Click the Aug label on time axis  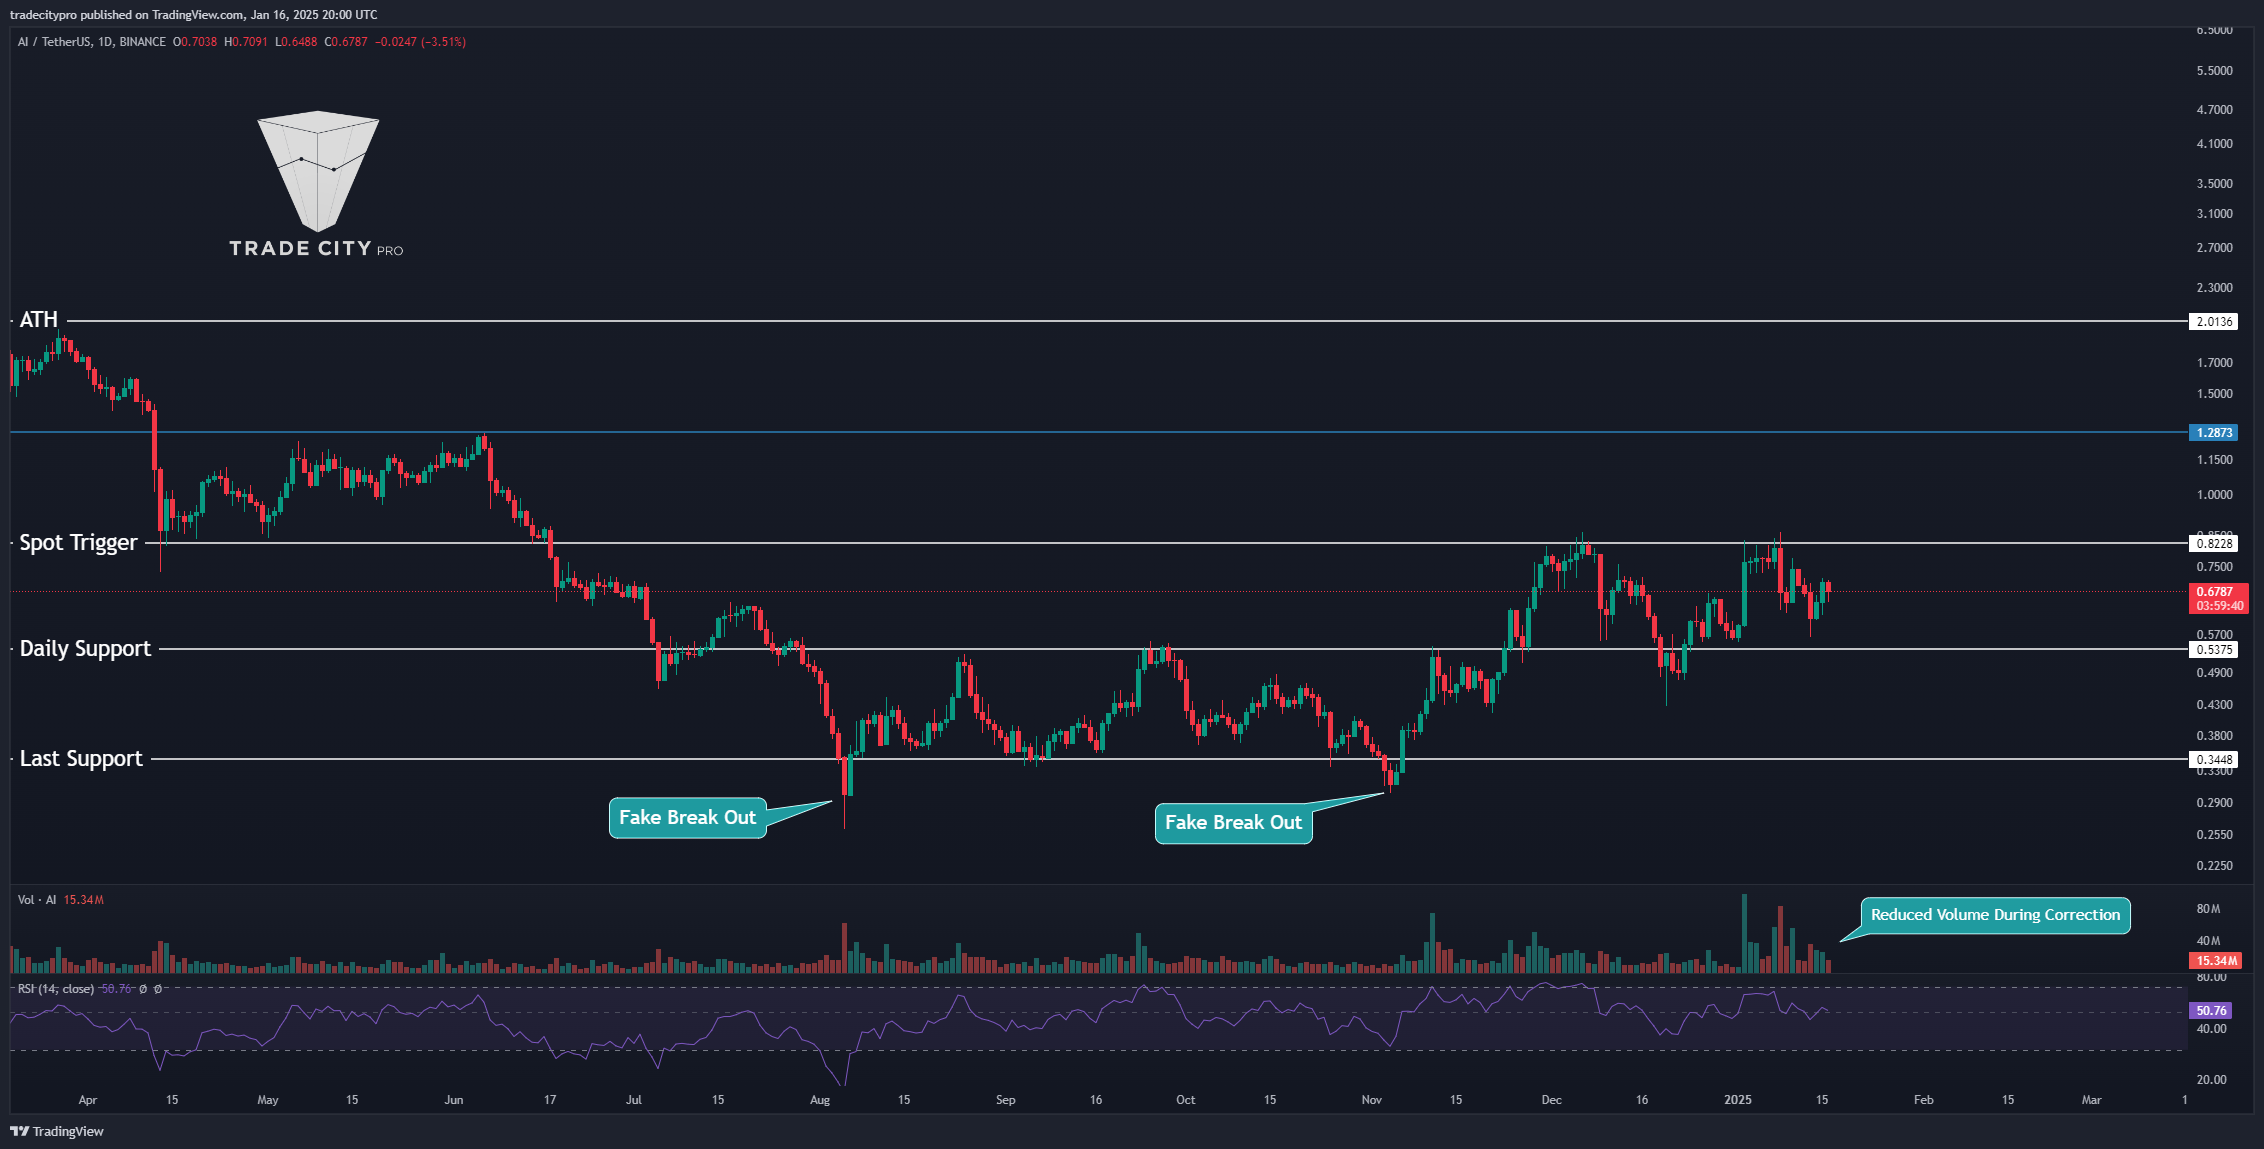pos(820,1100)
